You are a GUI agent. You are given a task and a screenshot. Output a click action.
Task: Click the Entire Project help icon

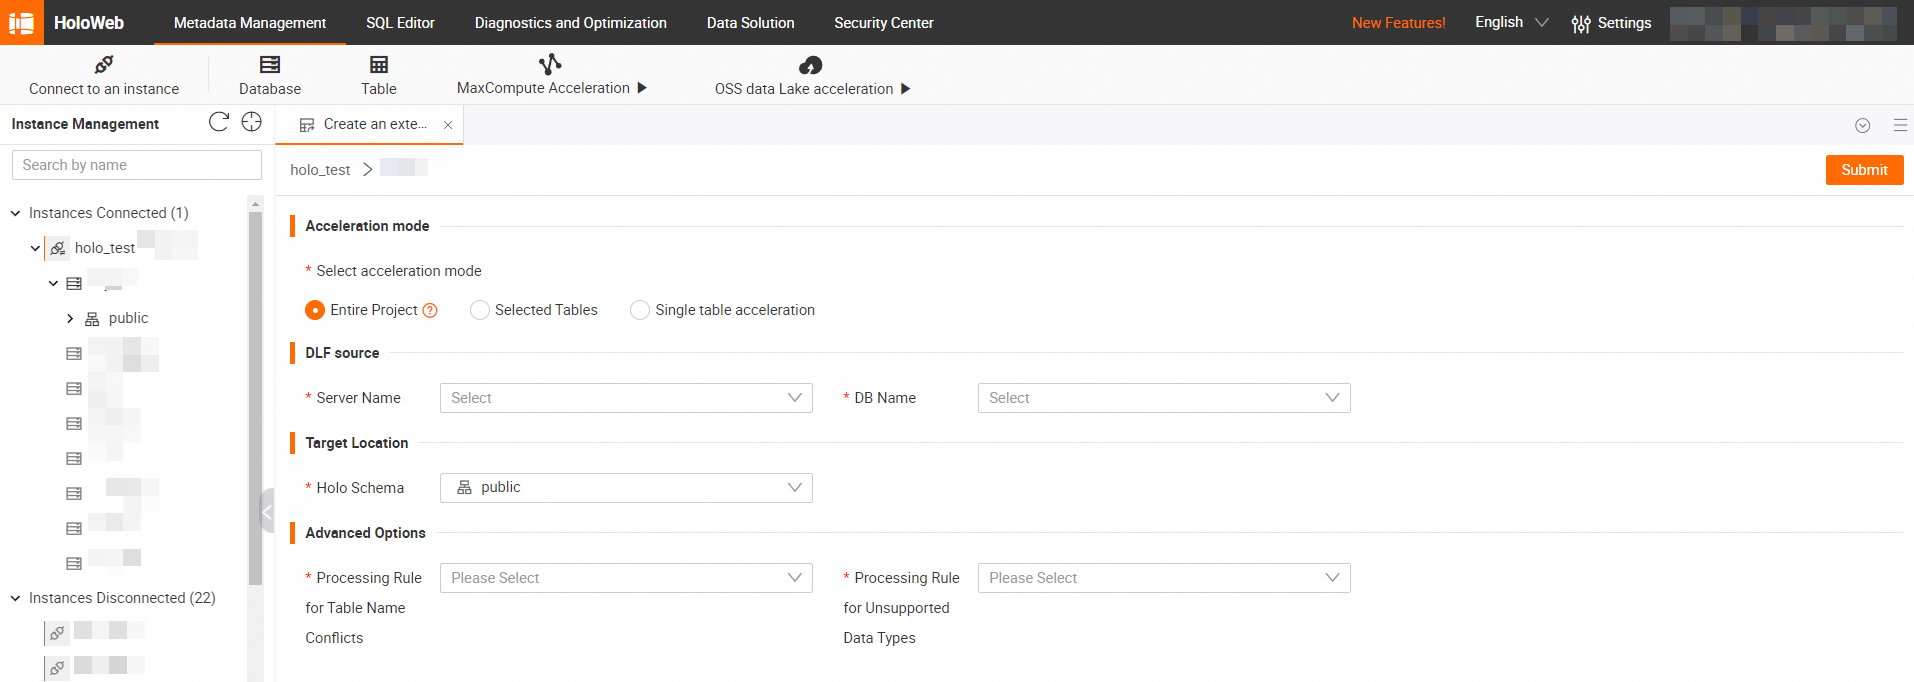pos(430,310)
